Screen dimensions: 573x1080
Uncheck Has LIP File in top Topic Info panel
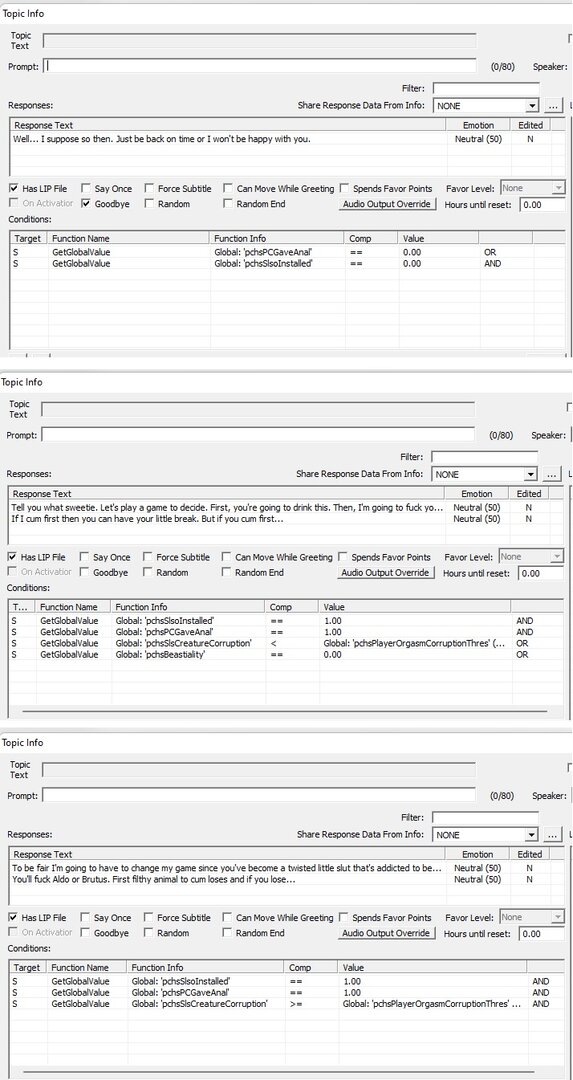tap(14, 188)
